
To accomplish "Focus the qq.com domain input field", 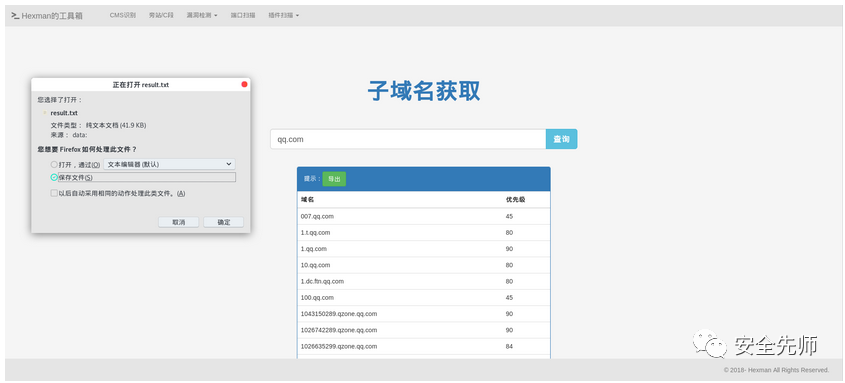I will coord(408,139).
